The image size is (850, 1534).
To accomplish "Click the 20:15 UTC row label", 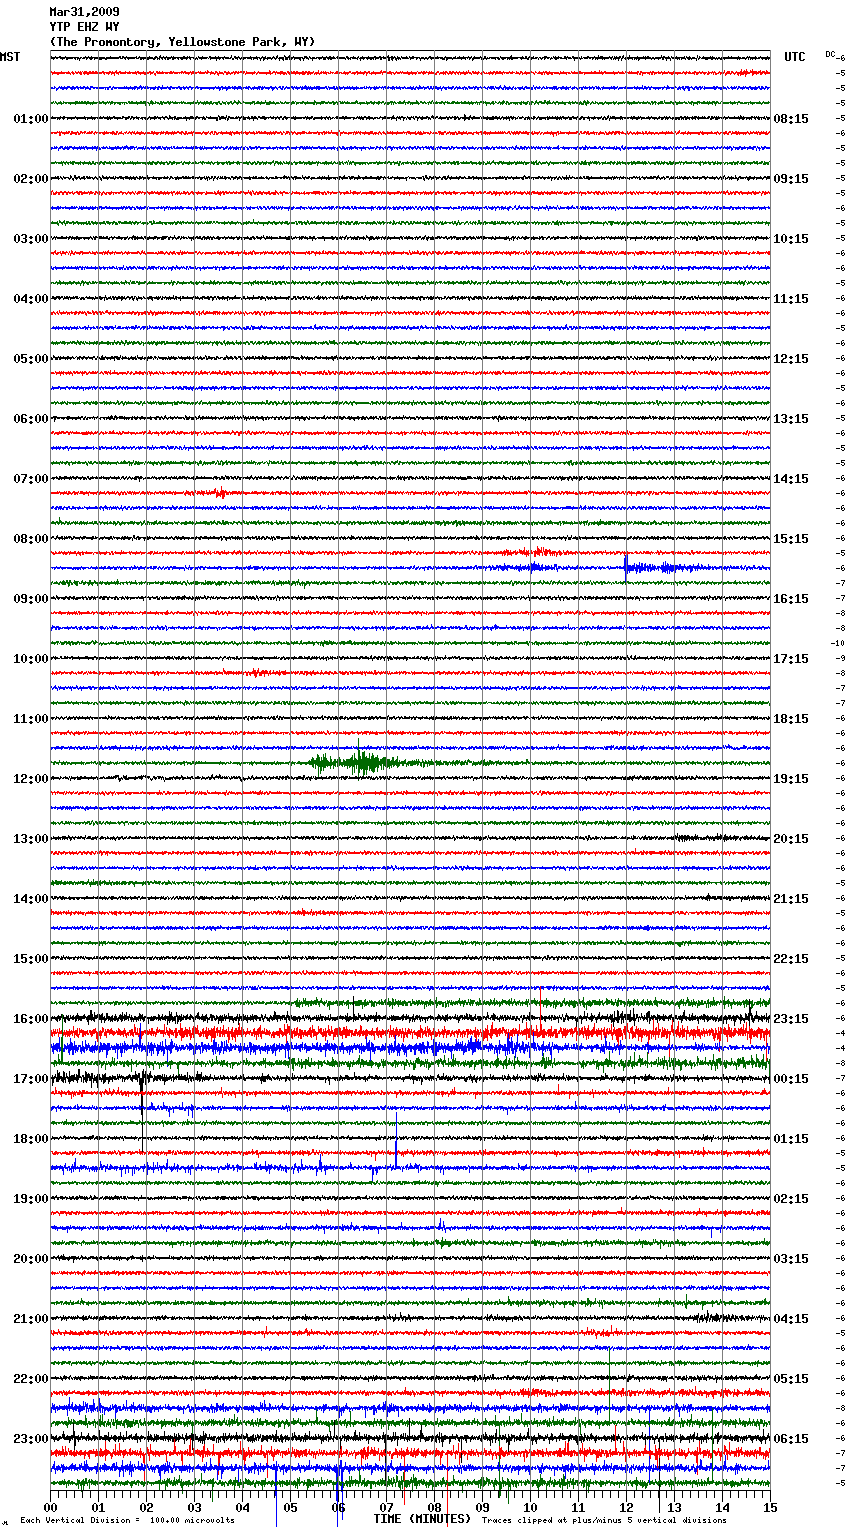I will pyautogui.click(x=791, y=839).
